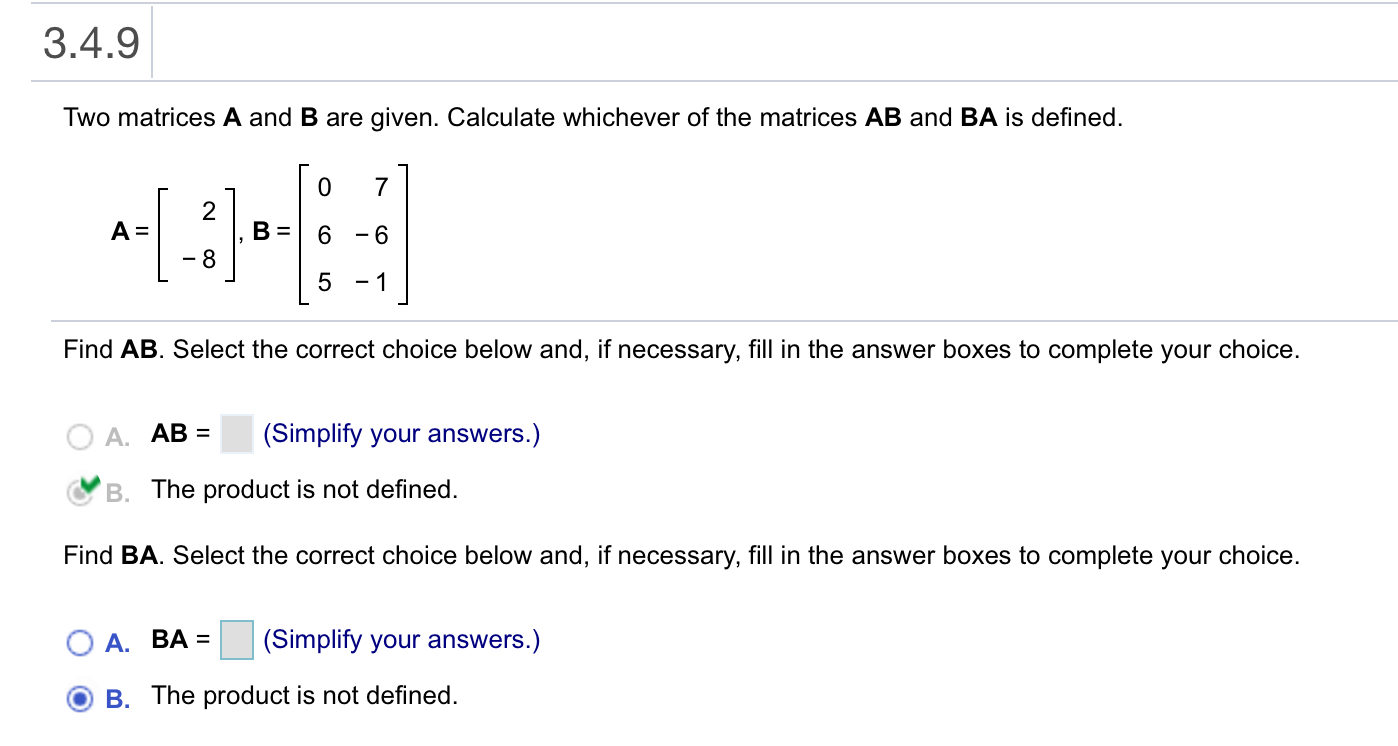Click the Simplify your answers text beside BA
1398x746 pixels.
pos(401,640)
